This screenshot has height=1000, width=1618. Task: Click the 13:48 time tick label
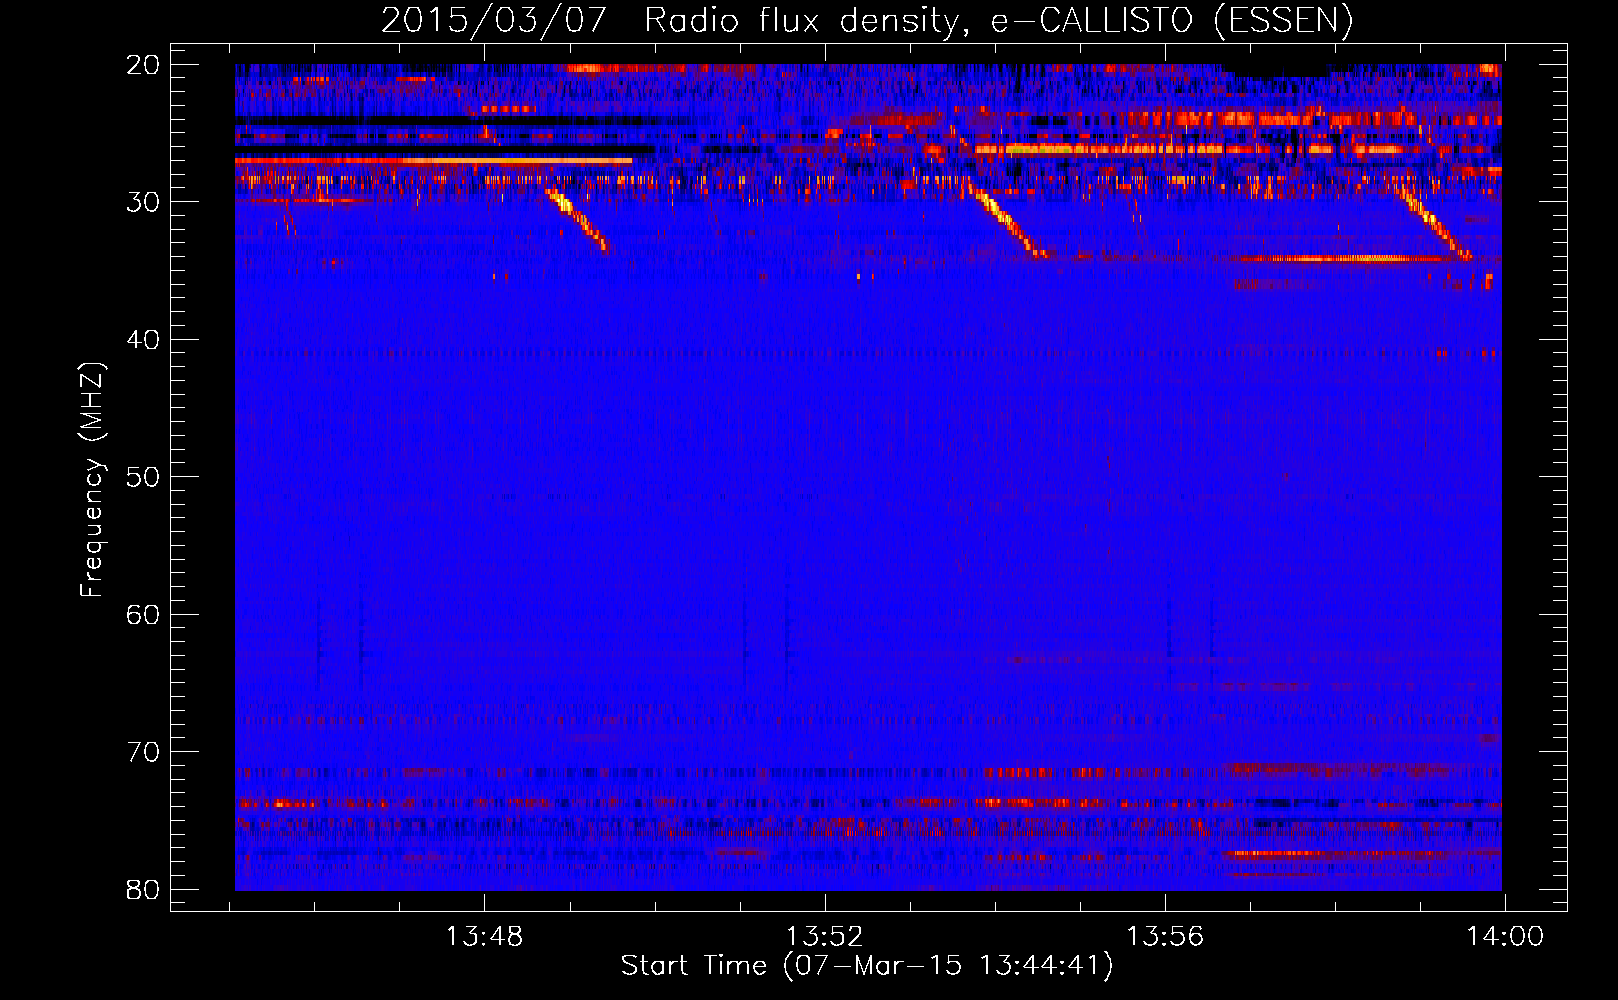pos(484,937)
